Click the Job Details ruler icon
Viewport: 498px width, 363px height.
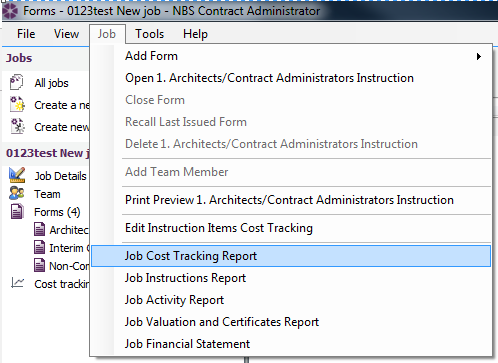[x=17, y=175]
